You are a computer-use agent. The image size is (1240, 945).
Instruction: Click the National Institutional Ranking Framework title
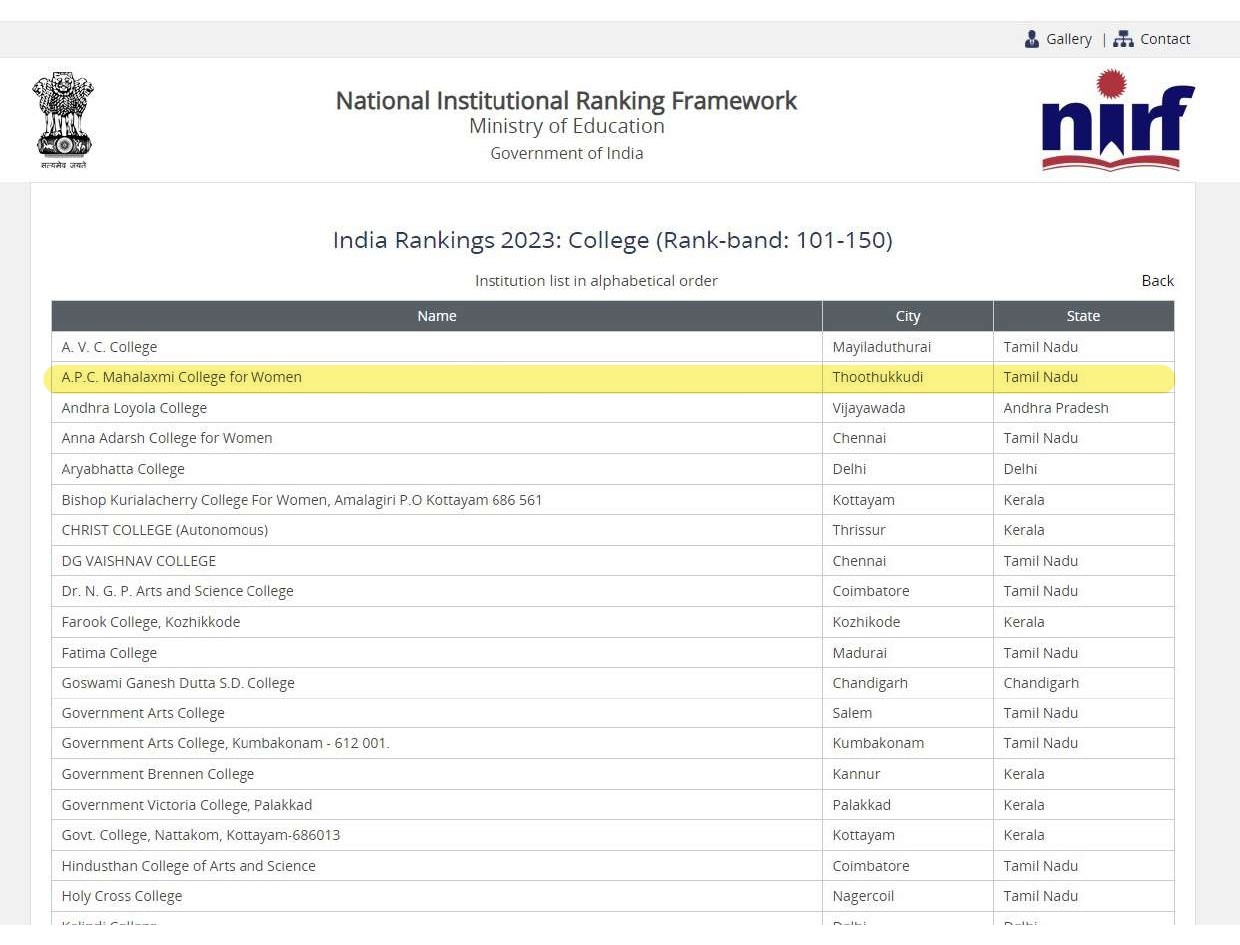pyautogui.click(x=566, y=101)
